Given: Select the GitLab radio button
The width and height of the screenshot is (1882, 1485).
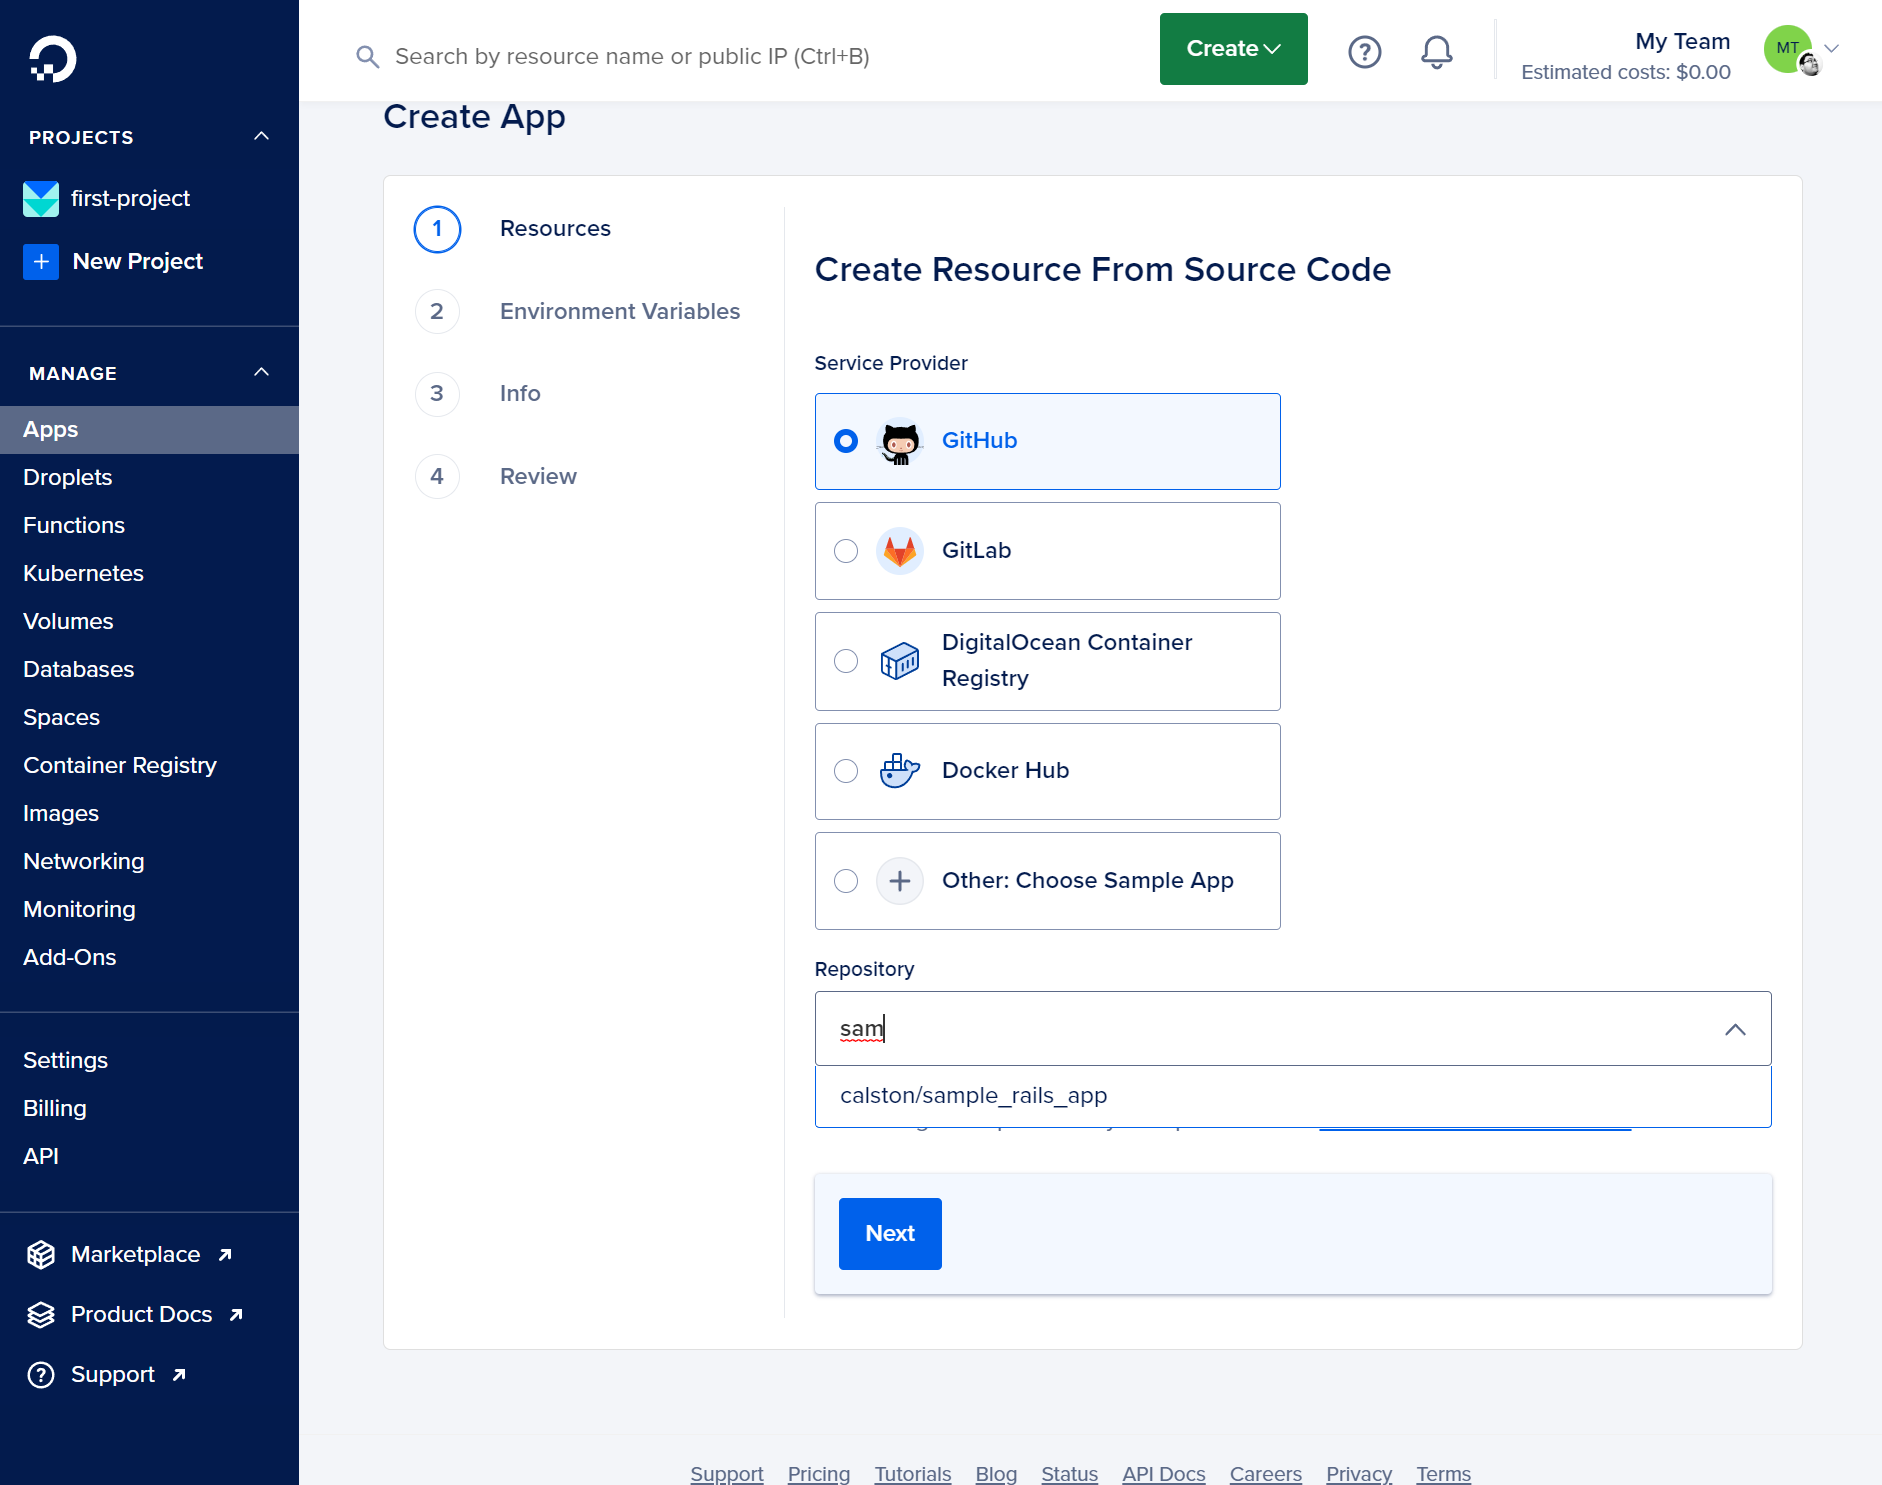Looking at the screenshot, I should coord(846,551).
